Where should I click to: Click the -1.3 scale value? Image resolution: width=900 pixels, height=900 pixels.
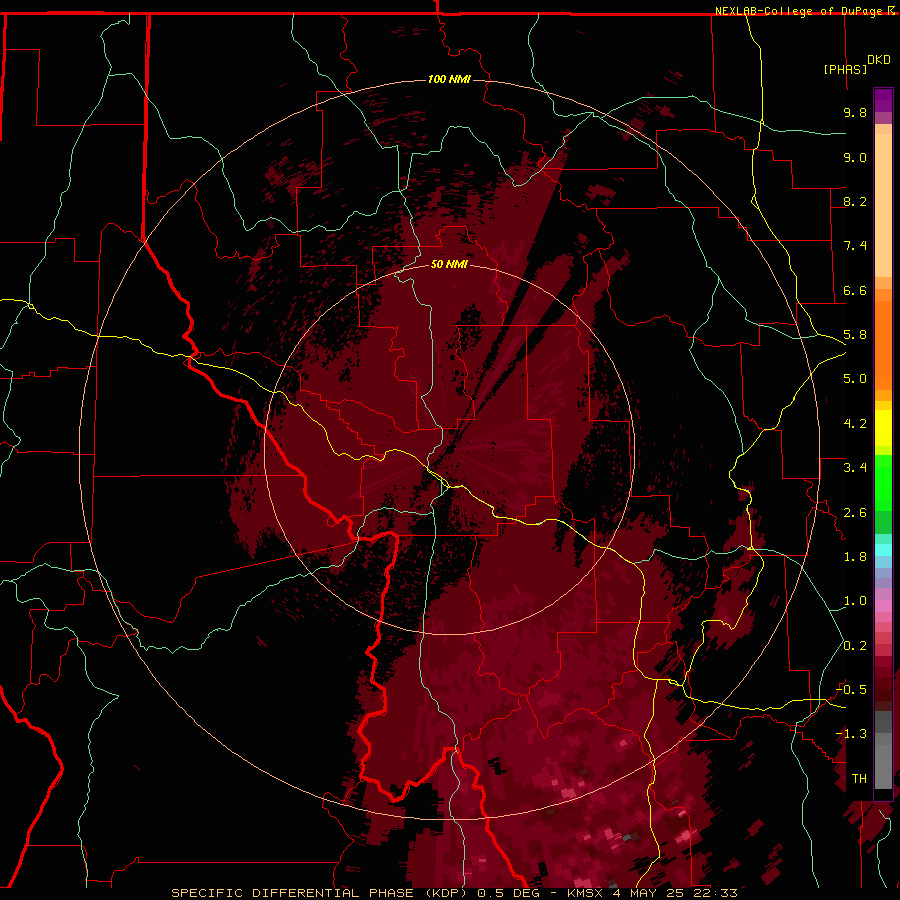click(x=852, y=734)
